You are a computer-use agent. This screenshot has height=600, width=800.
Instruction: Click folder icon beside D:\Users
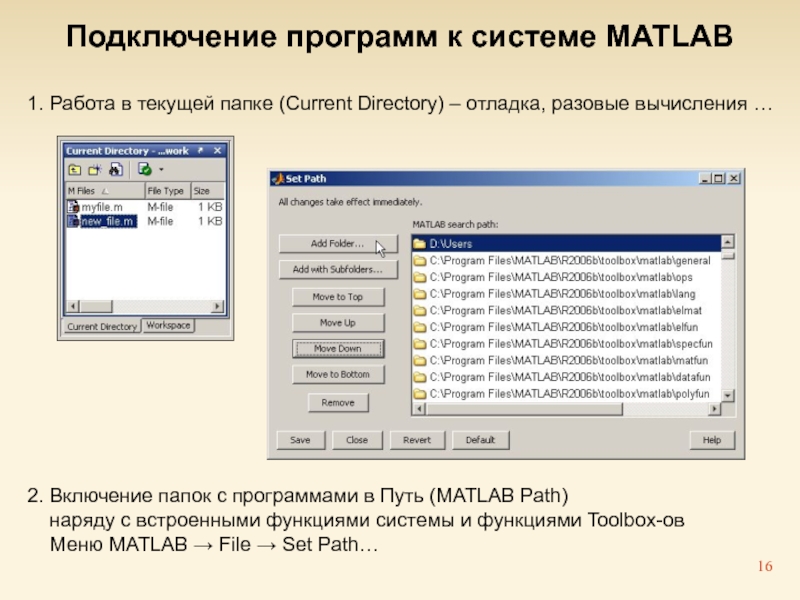pyautogui.click(x=420, y=244)
